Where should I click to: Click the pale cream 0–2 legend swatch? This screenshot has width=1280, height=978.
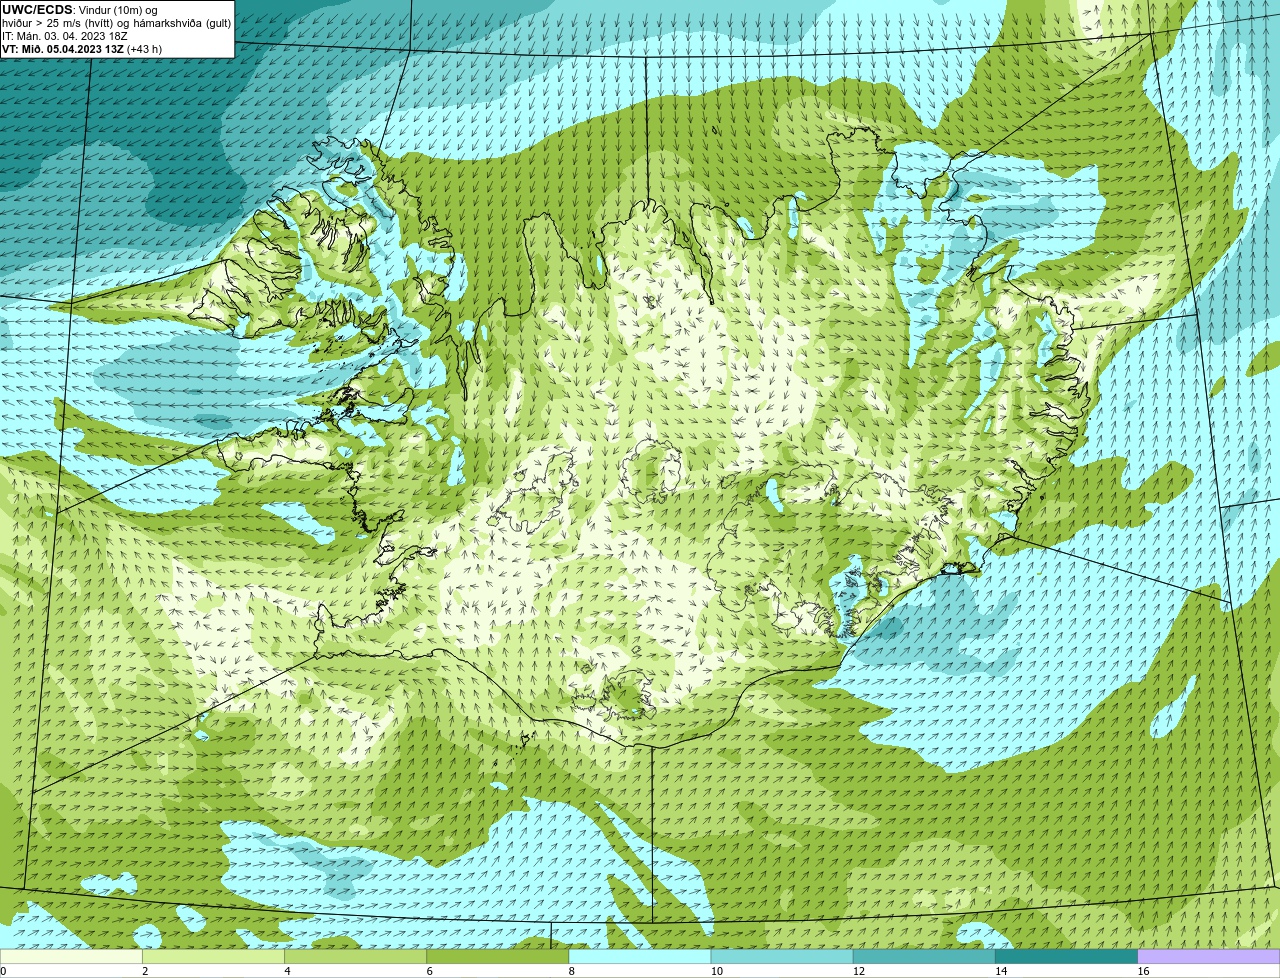(71, 956)
